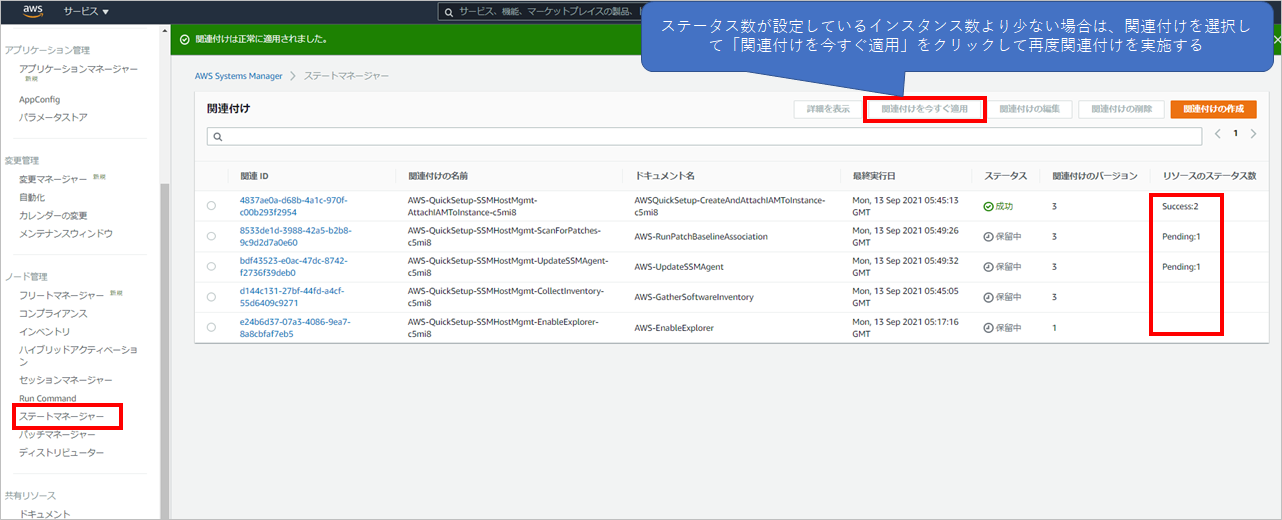
Task: Click the green success check icon in banner
Action: click(185, 39)
